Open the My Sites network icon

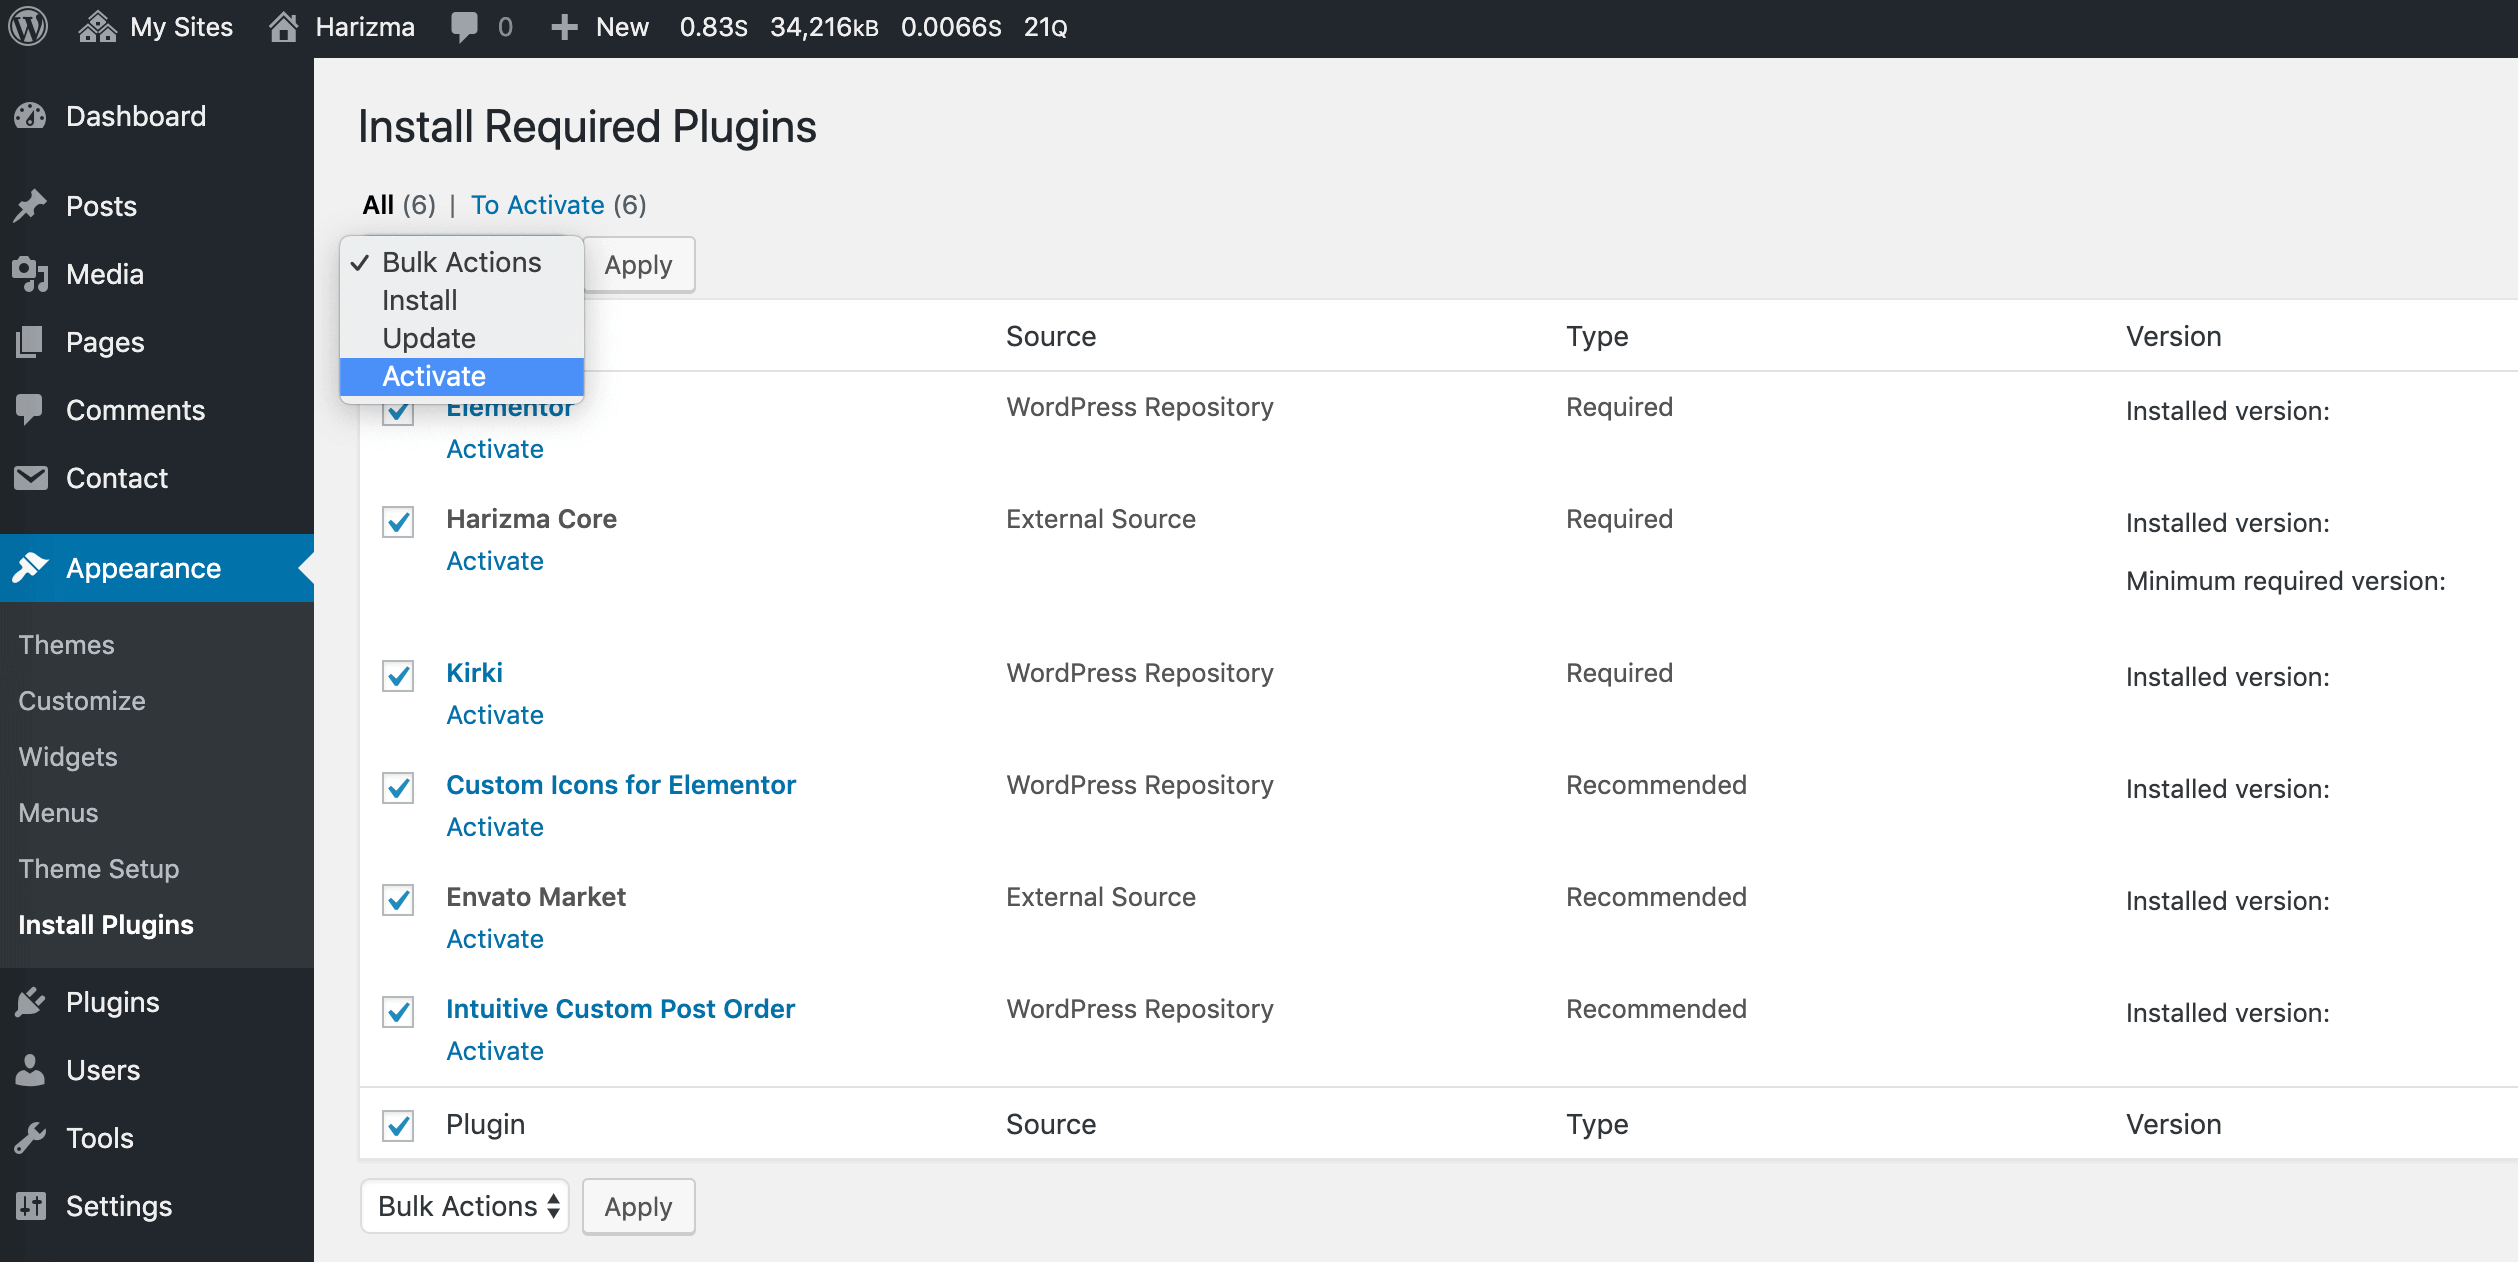(97, 27)
